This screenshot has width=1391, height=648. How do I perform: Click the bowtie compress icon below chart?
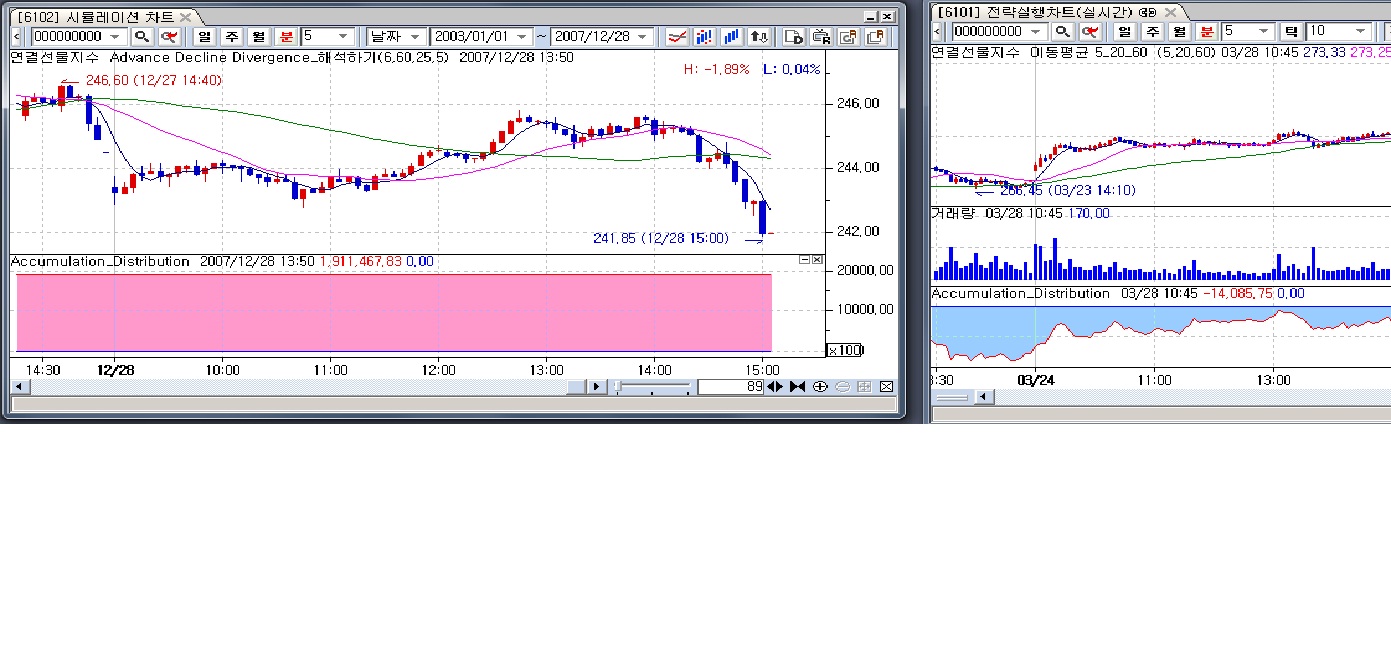coord(797,387)
